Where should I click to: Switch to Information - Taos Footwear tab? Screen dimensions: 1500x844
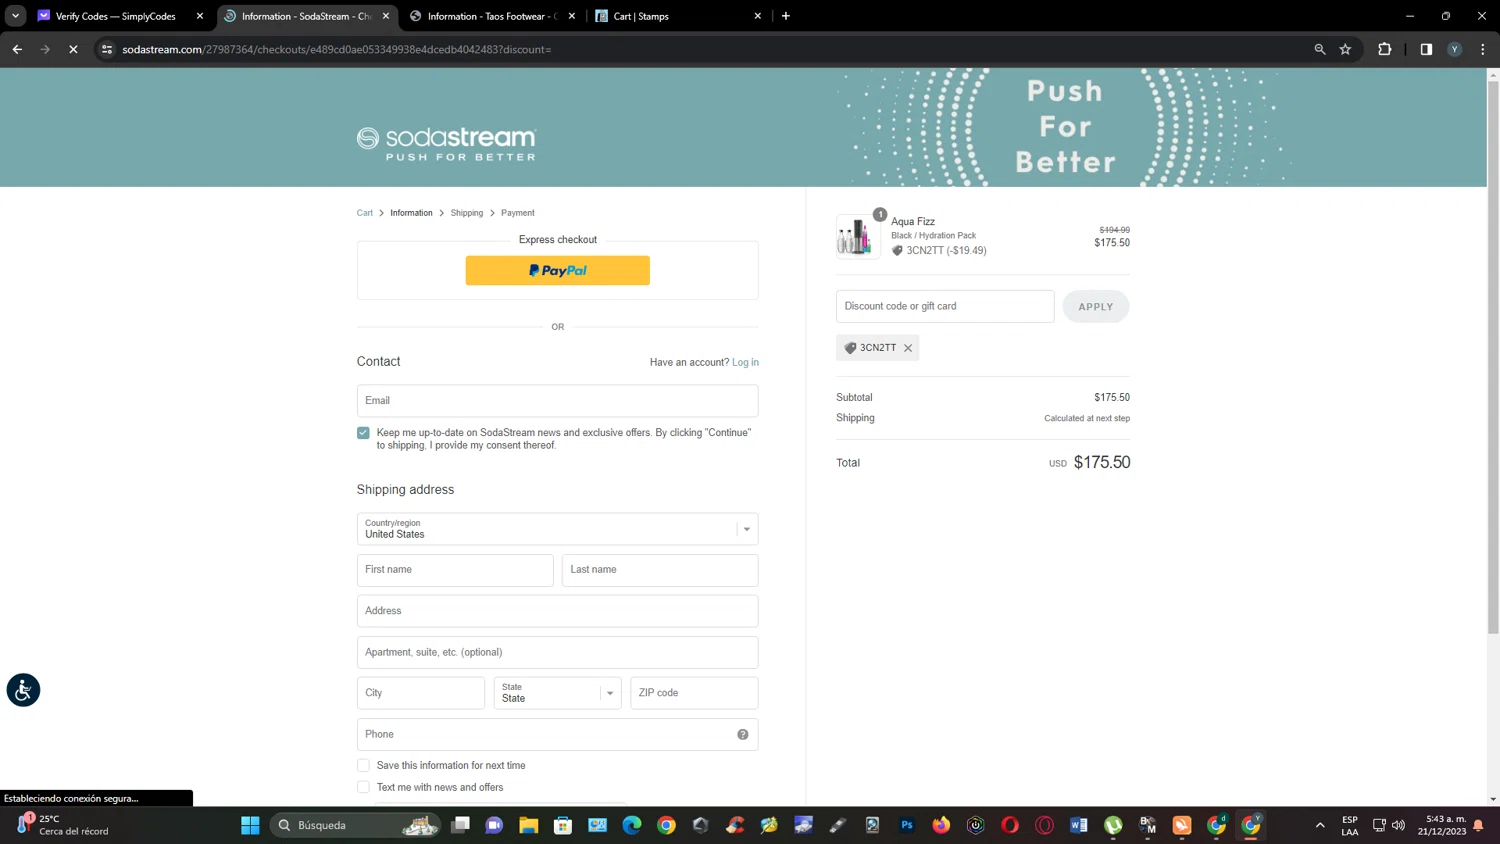(490, 16)
